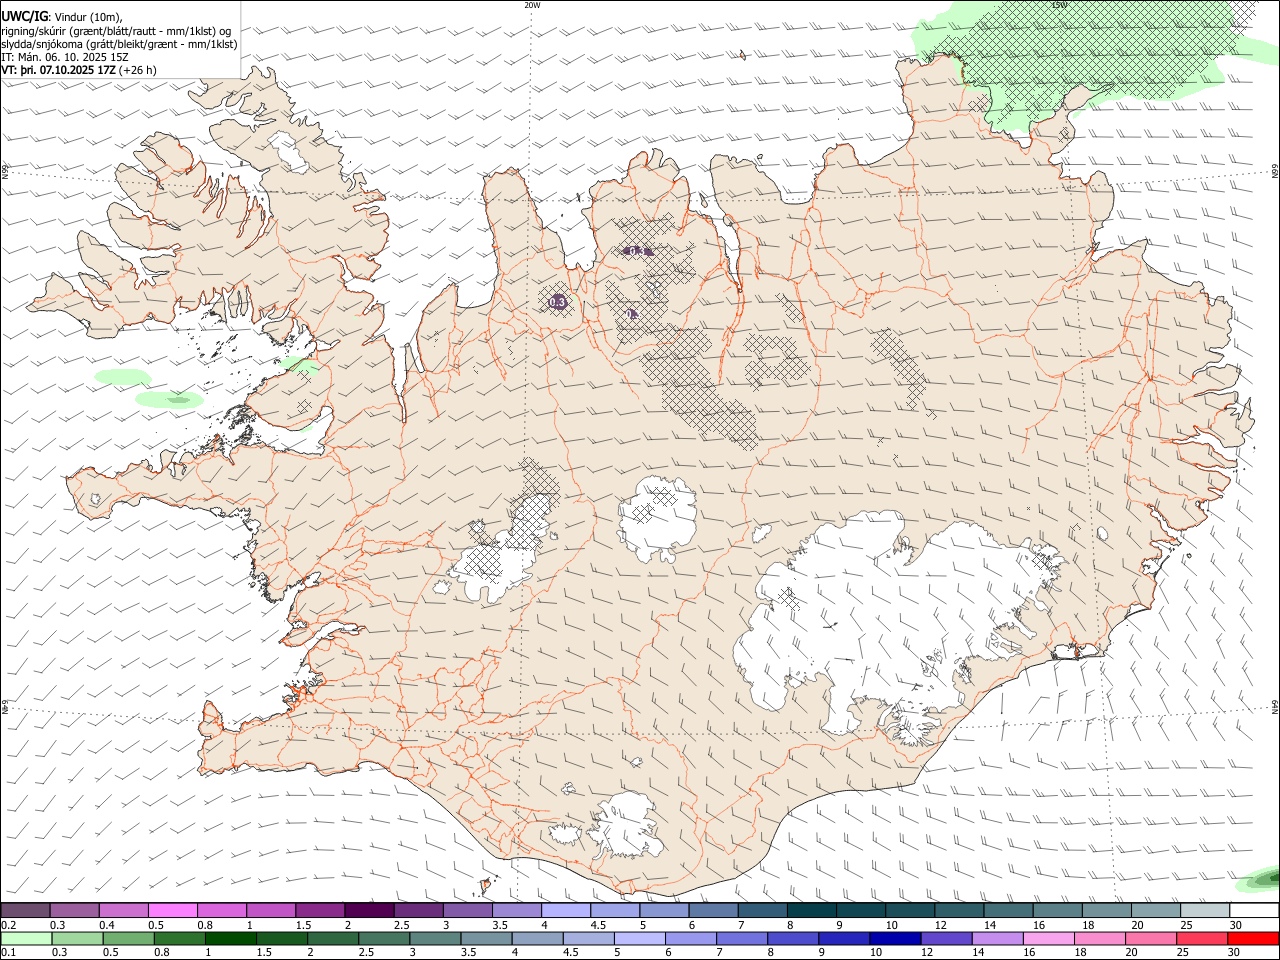Pick the bottom-row swatch between 25 and 30
The image size is (1280, 960).
coord(1201,939)
